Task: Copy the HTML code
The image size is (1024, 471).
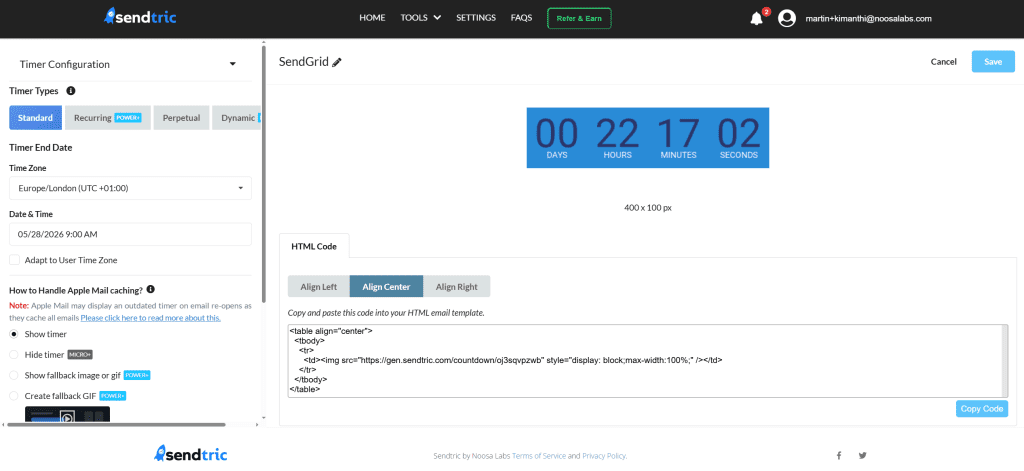Action: point(982,408)
